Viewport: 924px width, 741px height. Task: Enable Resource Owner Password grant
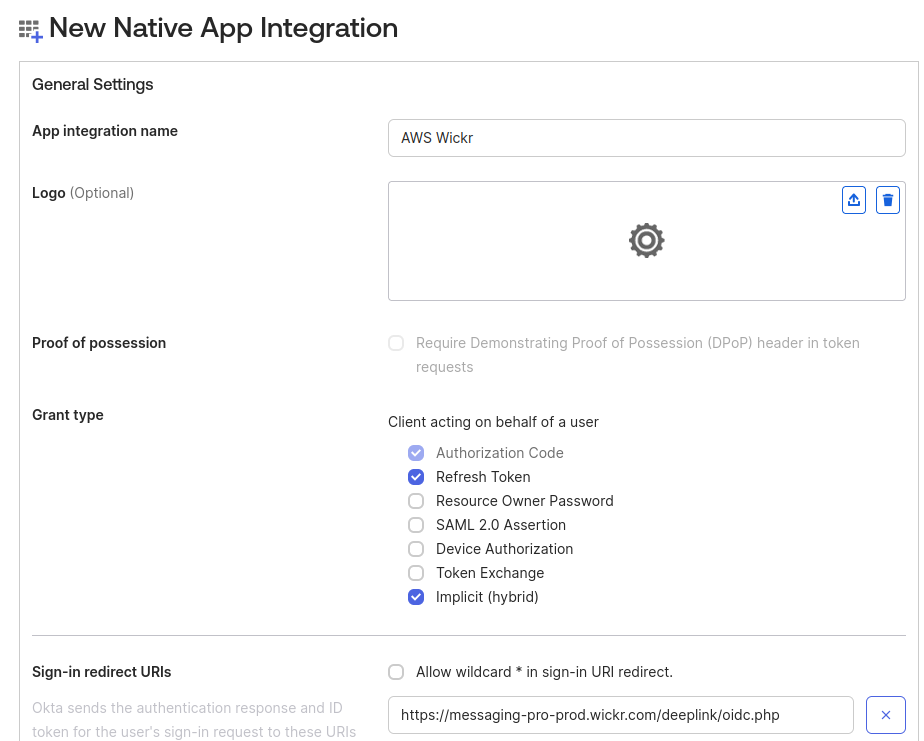click(416, 501)
